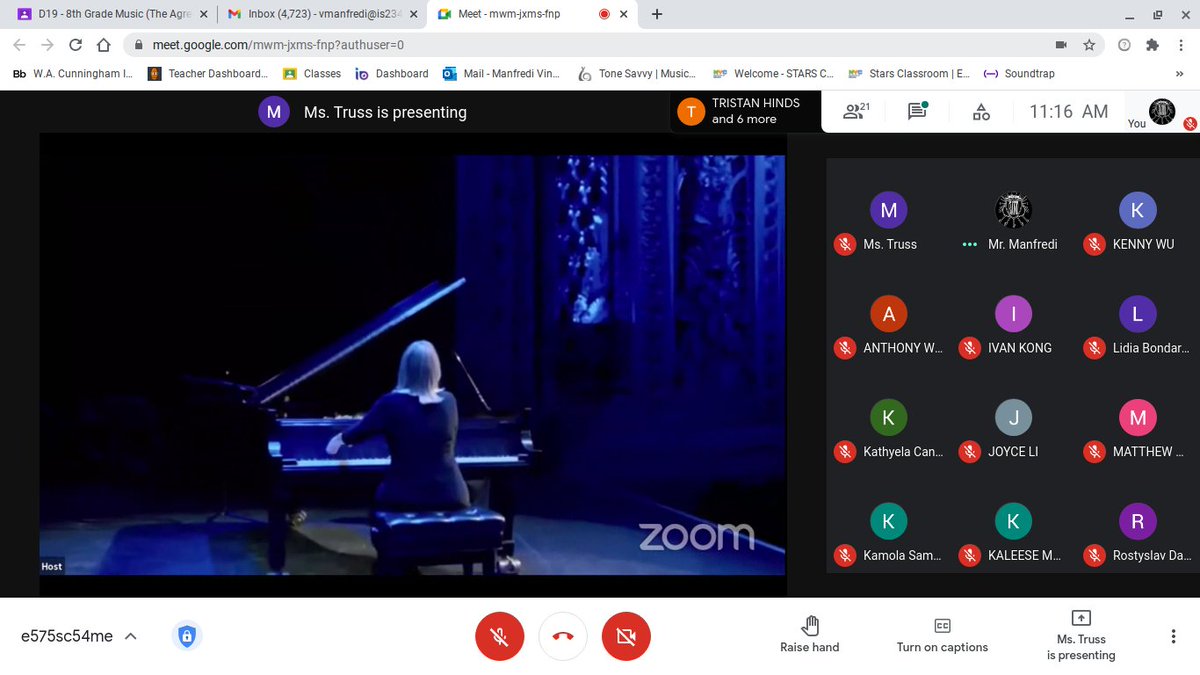This screenshot has height=675, width=1200.
Task: Toggle microphone mute in call controls
Action: tap(499, 637)
